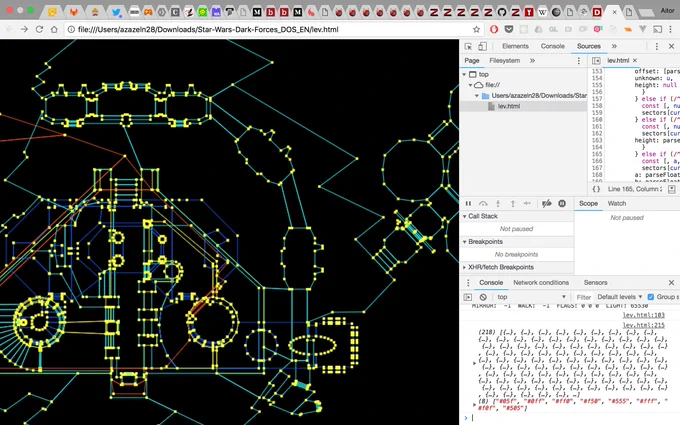
Task: Bookmark page with the star icon
Action: (x=476, y=29)
